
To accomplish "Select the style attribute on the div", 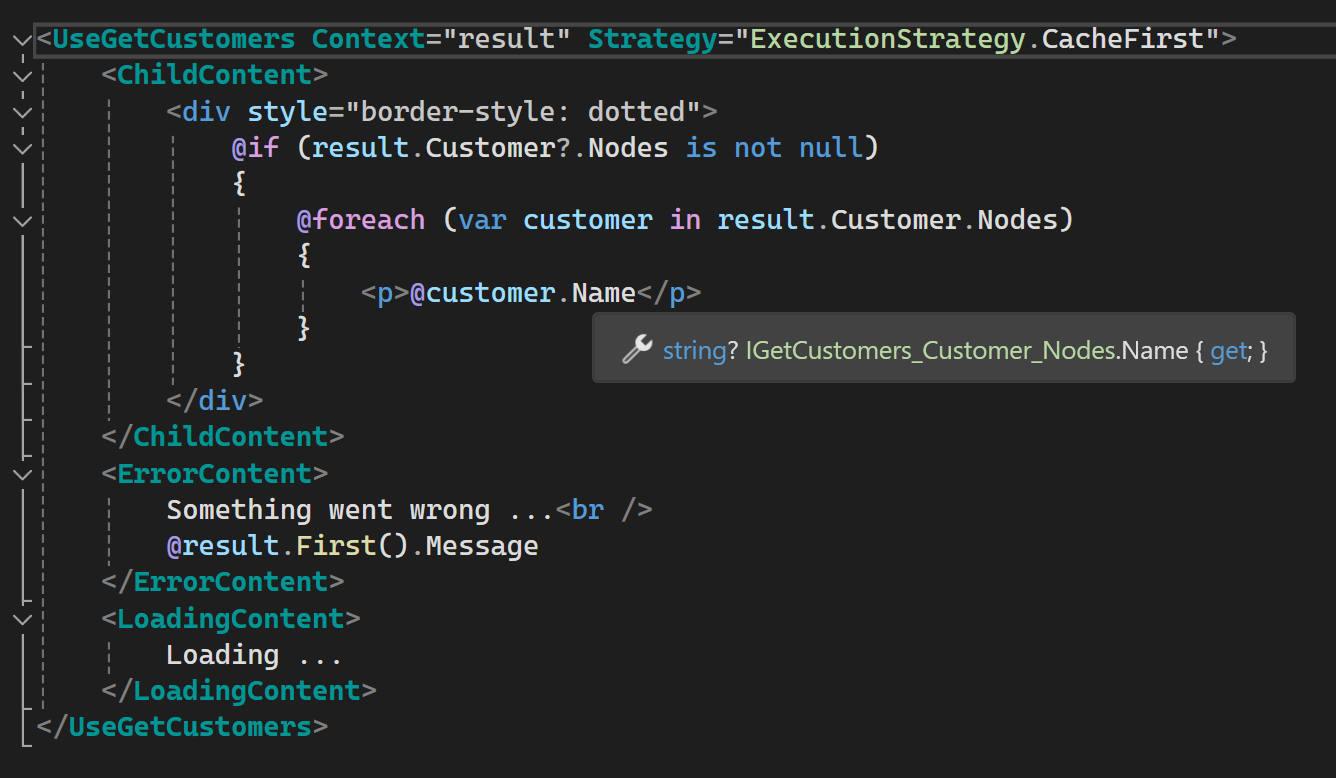I will 287,112.
